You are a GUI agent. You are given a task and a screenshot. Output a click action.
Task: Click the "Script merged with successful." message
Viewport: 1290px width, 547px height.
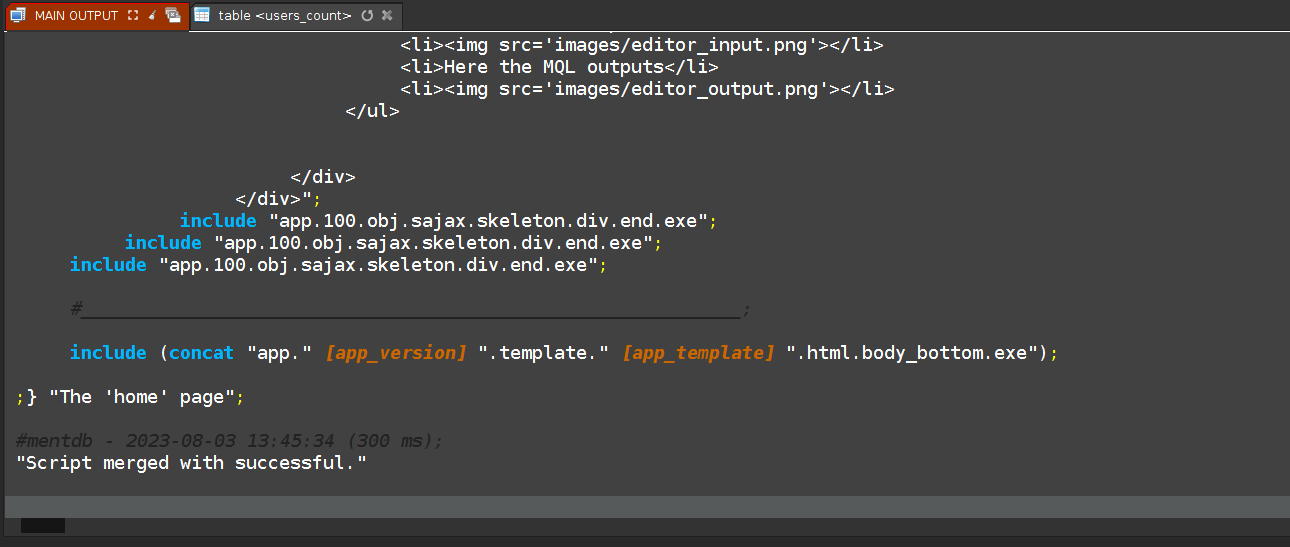pos(192,463)
